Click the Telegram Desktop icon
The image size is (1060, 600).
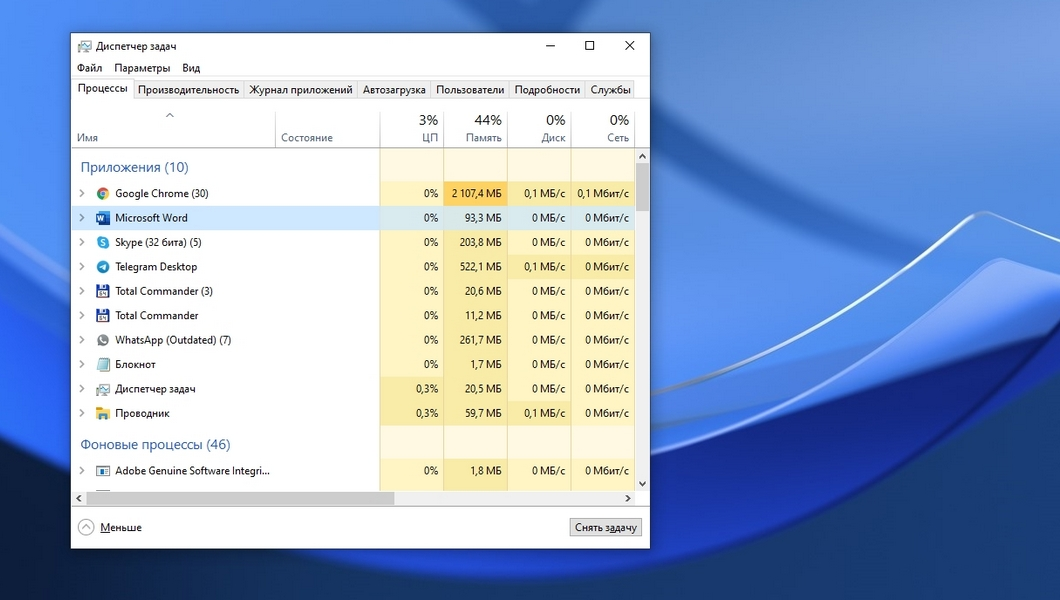tap(103, 267)
